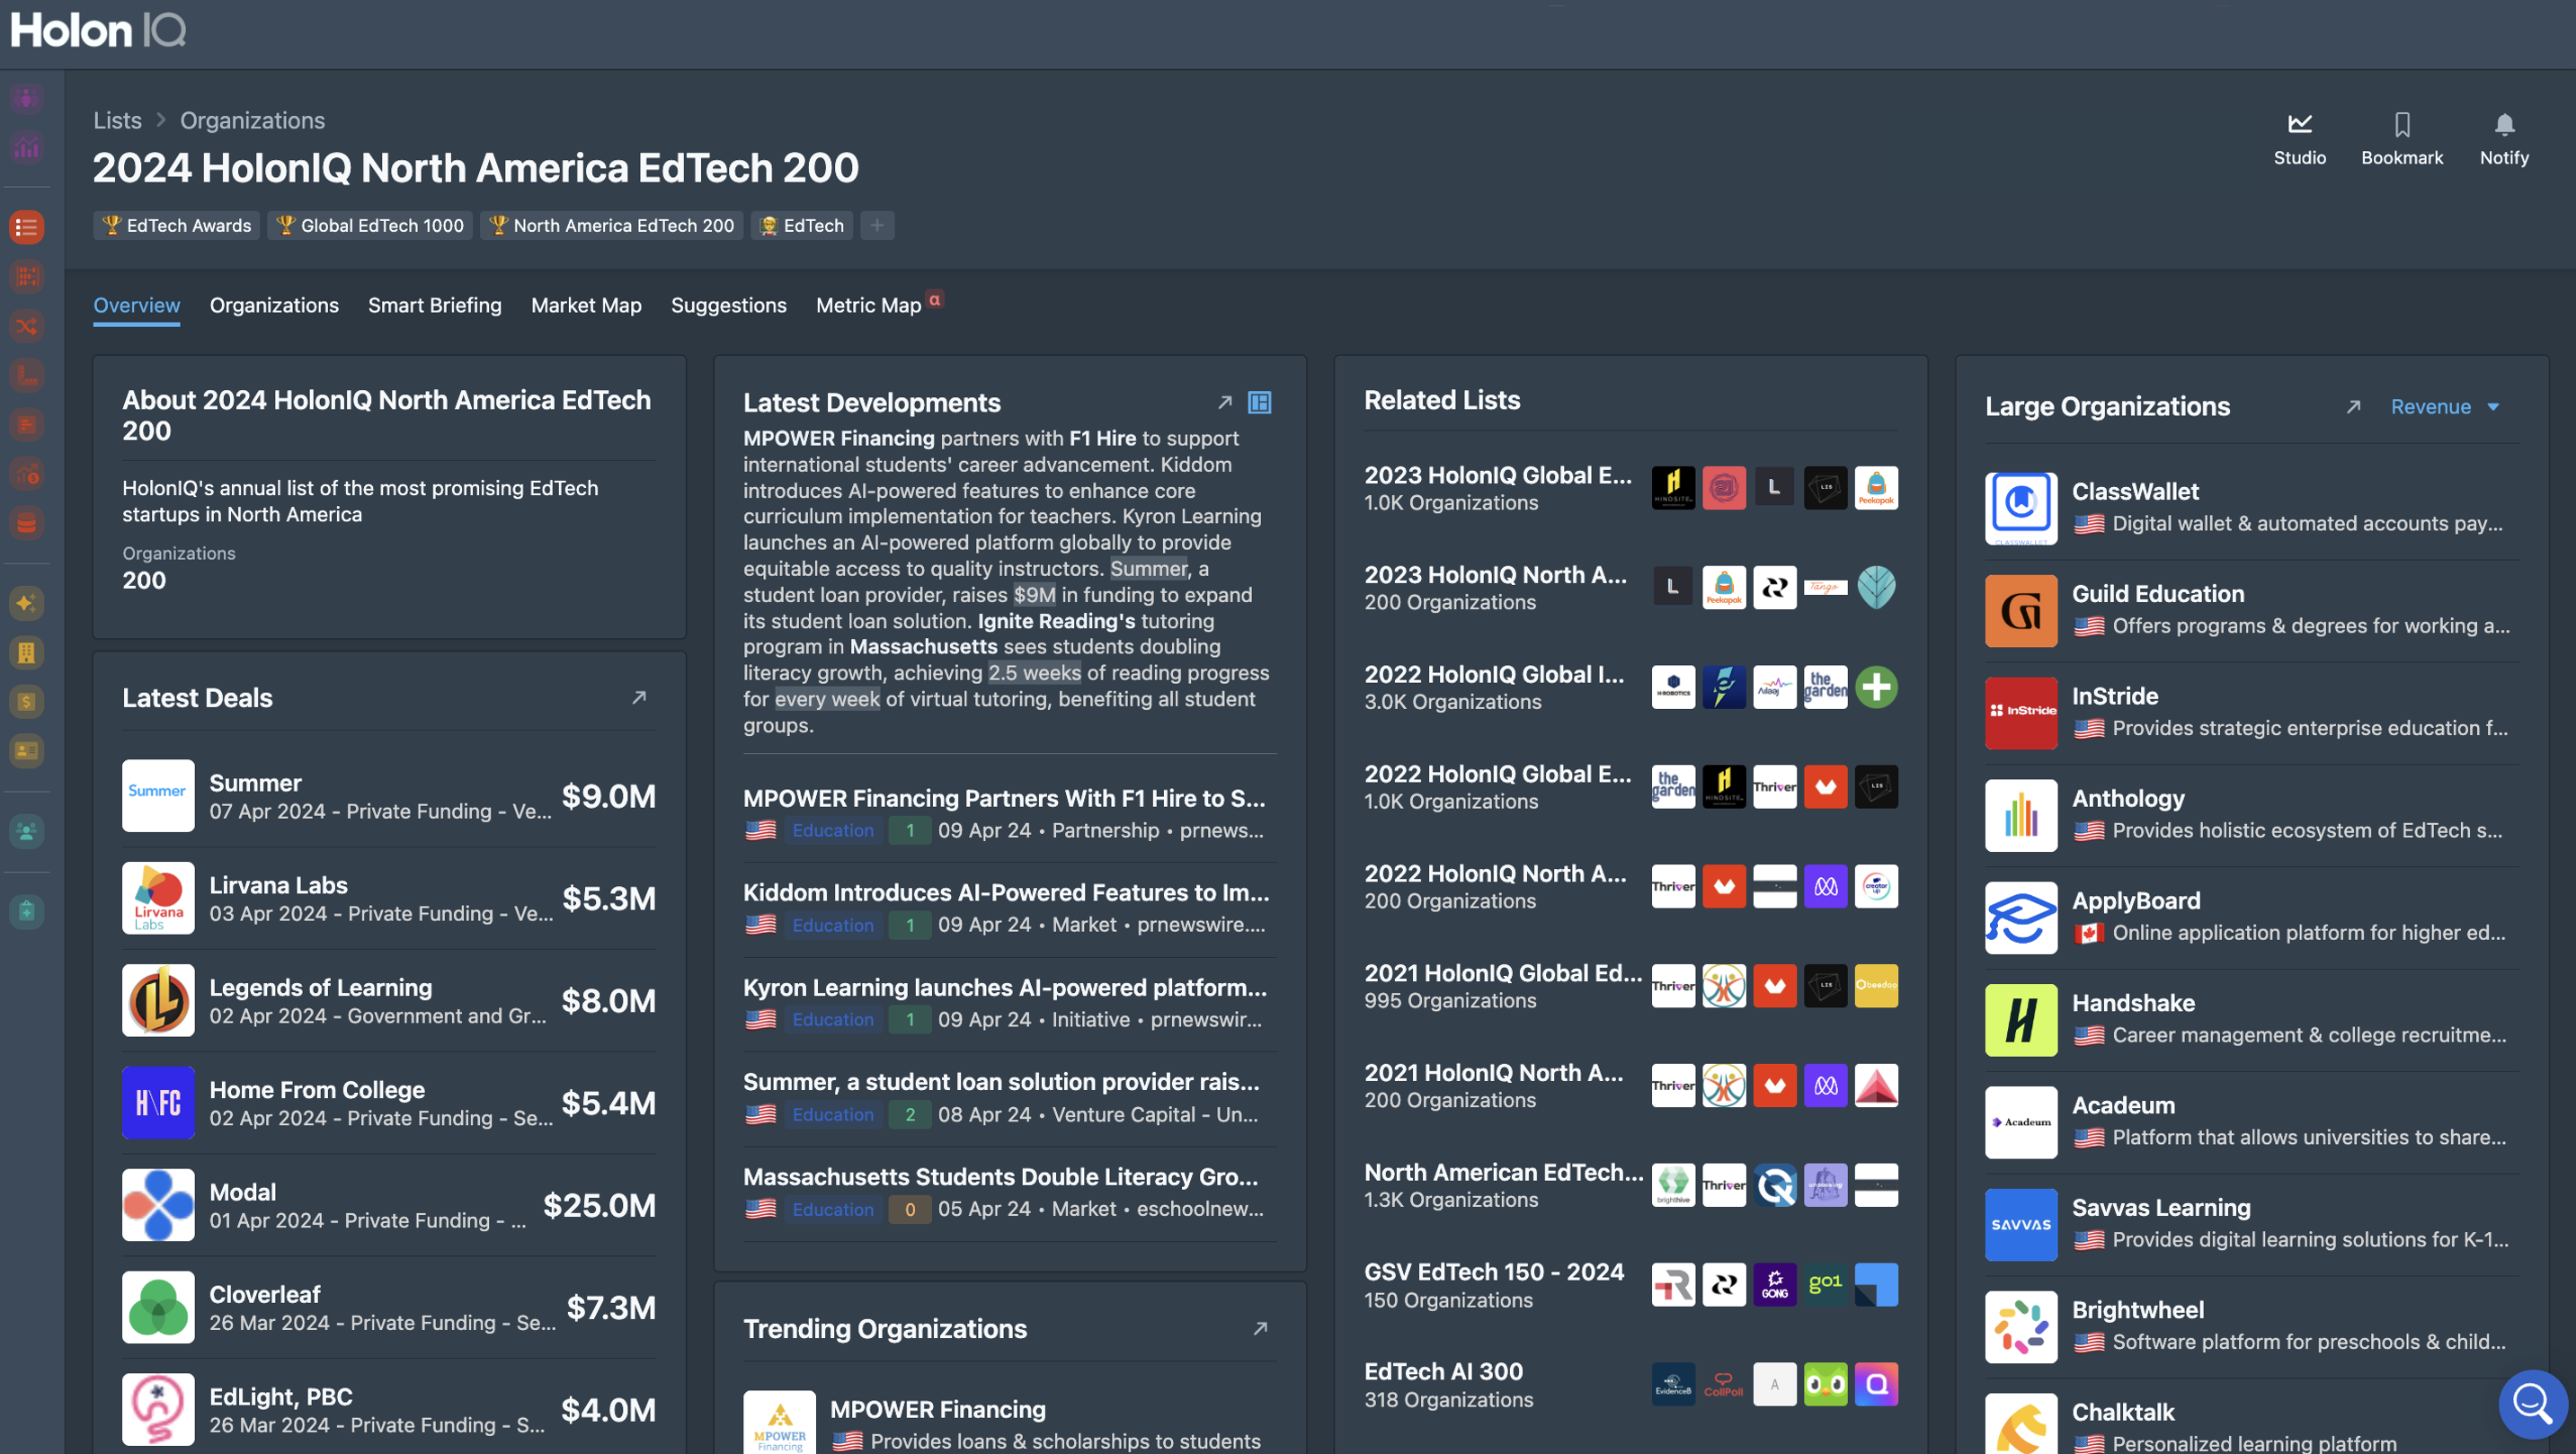Open EdTech AI 300 related list
Viewport: 2576px width, 1454px height.
[x=1630, y=1384]
